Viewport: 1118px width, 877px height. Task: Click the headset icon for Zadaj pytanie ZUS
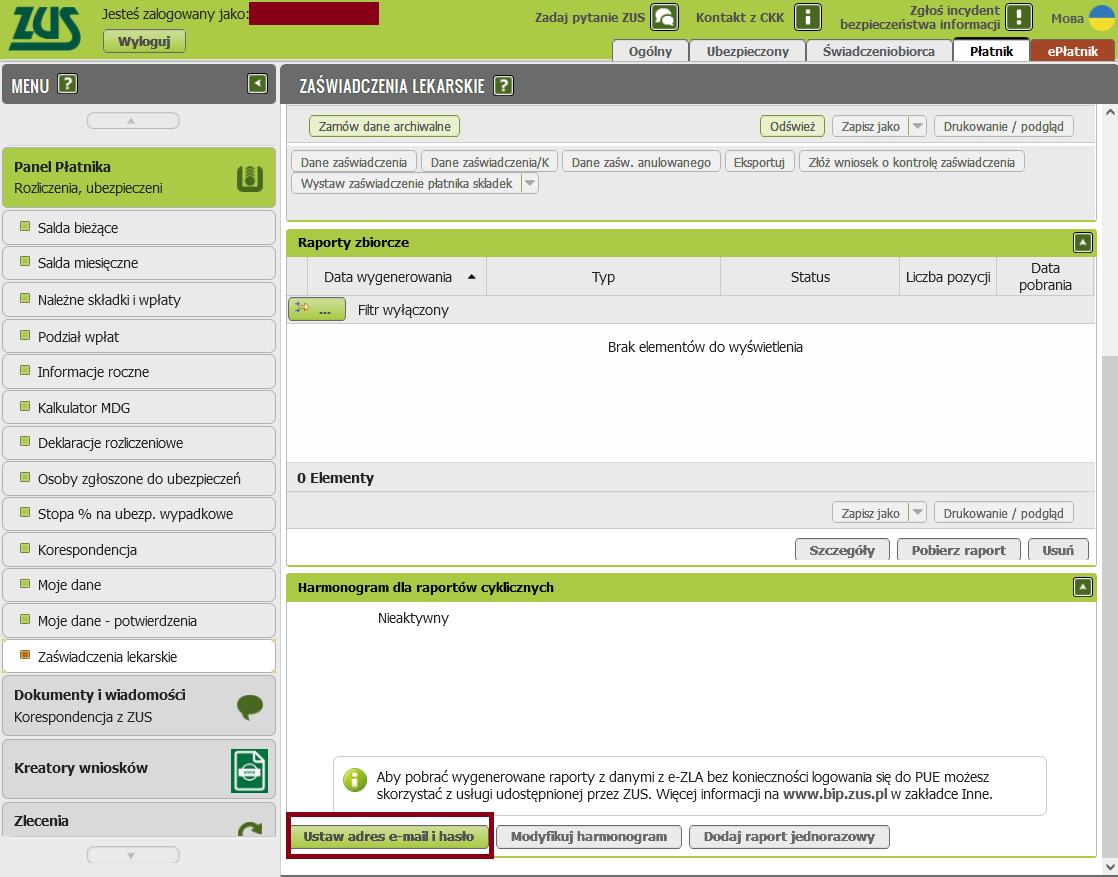[x=664, y=17]
